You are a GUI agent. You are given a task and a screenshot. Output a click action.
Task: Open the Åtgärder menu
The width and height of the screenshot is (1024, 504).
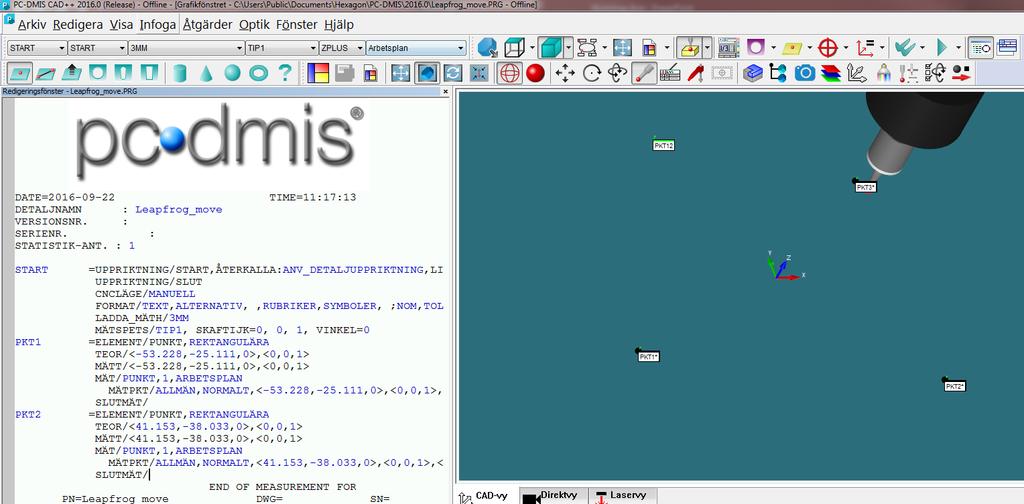pyautogui.click(x=207, y=25)
